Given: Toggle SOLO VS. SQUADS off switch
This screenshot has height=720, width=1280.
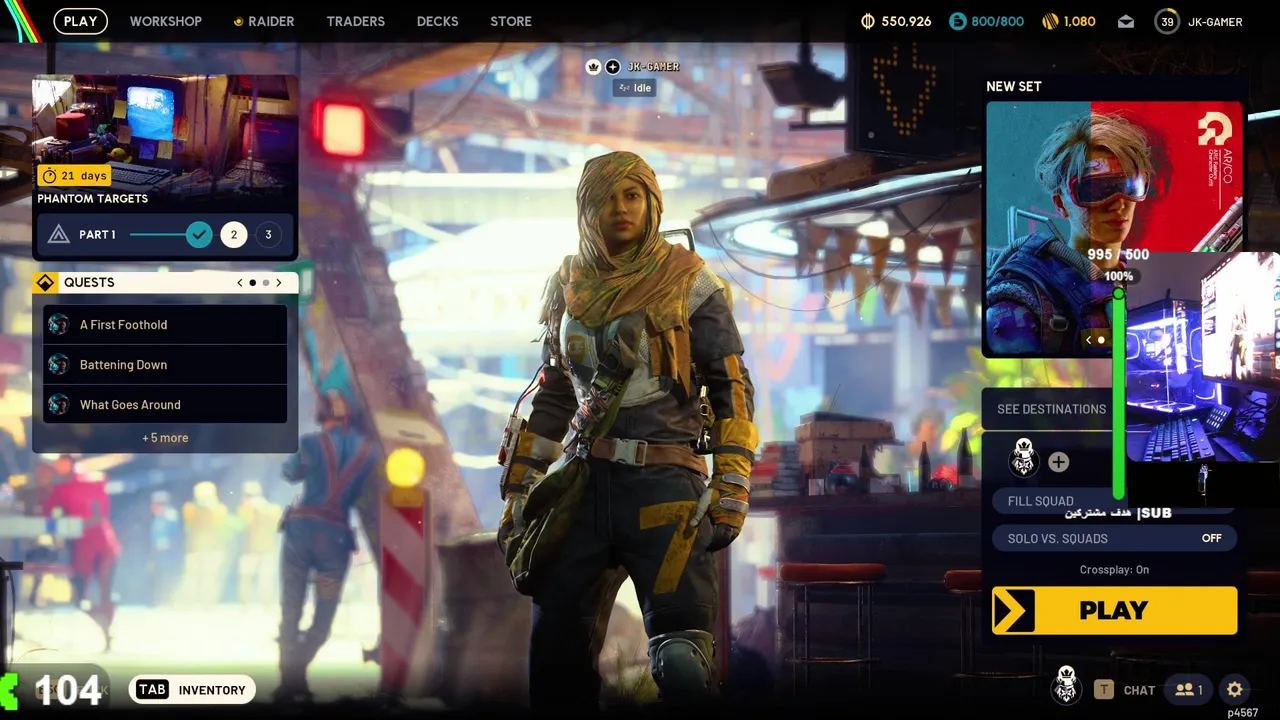Looking at the screenshot, I should tap(1114, 539).
